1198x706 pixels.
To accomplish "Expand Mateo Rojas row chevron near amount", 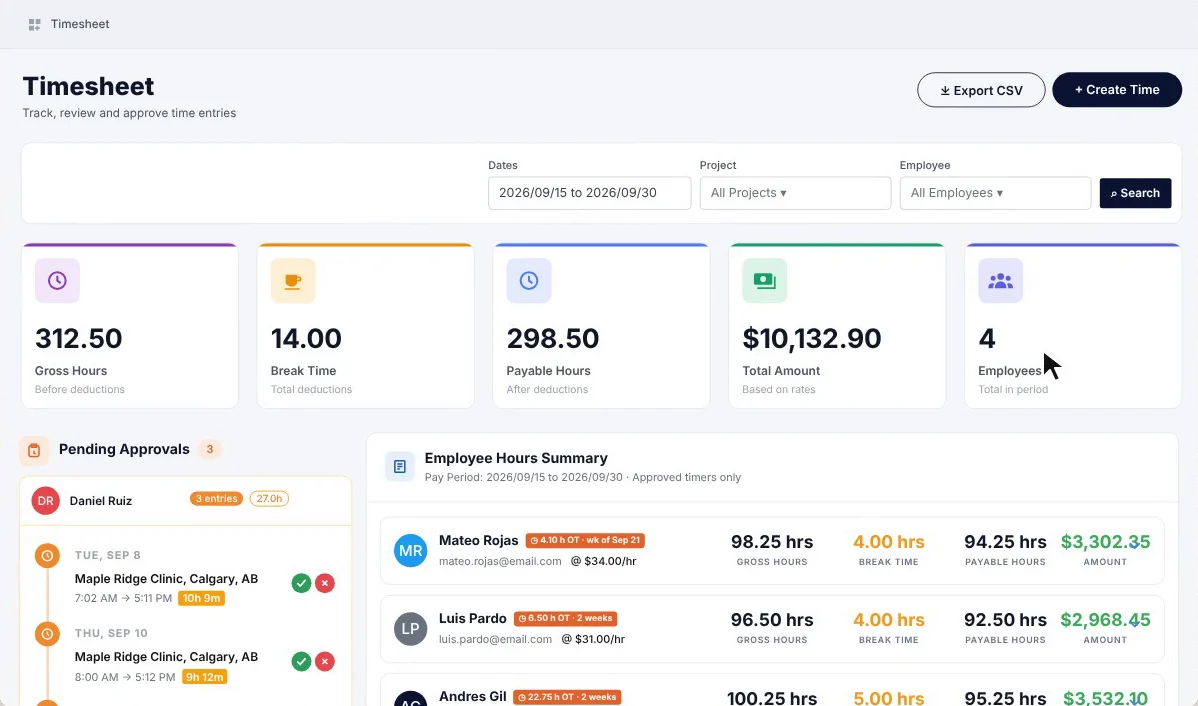I will coord(1135,546).
